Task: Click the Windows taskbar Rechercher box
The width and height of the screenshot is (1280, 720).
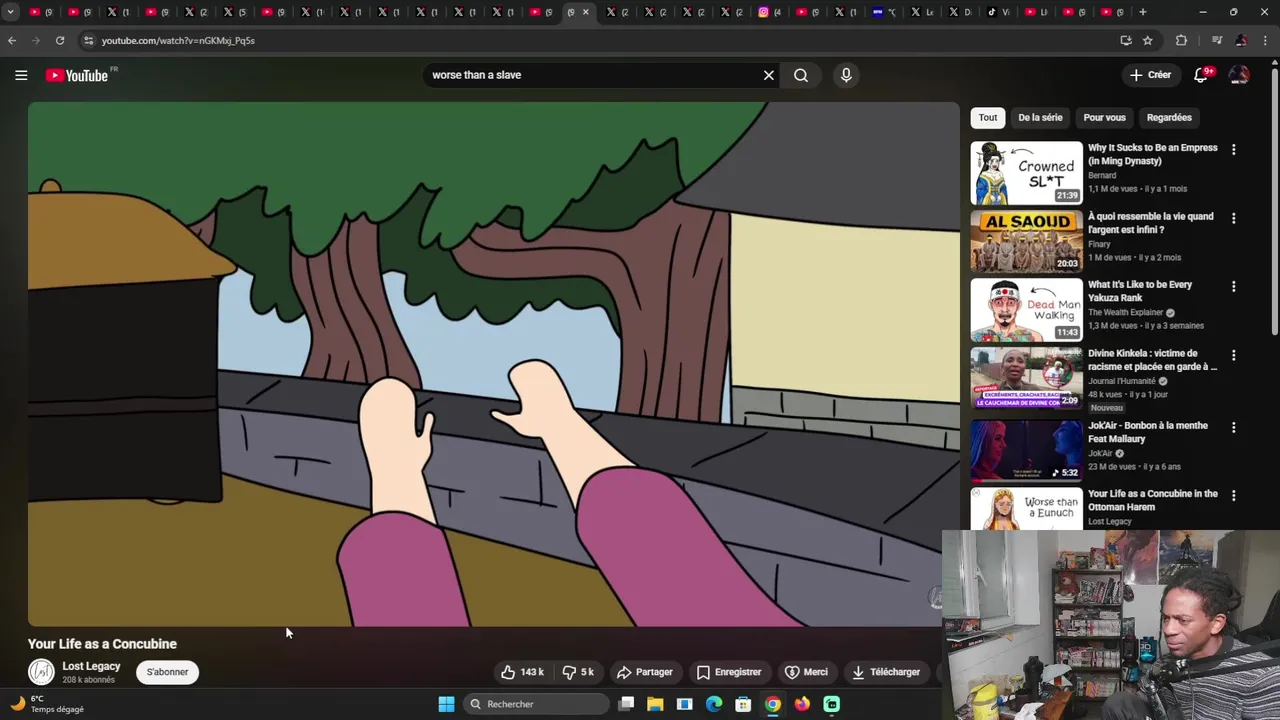Action: tap(537, 704)
